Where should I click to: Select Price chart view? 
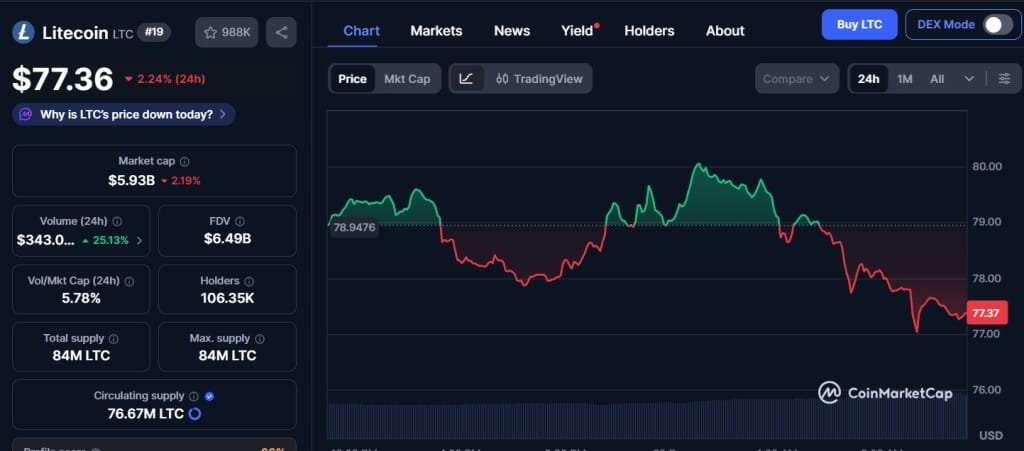[352, 79]
